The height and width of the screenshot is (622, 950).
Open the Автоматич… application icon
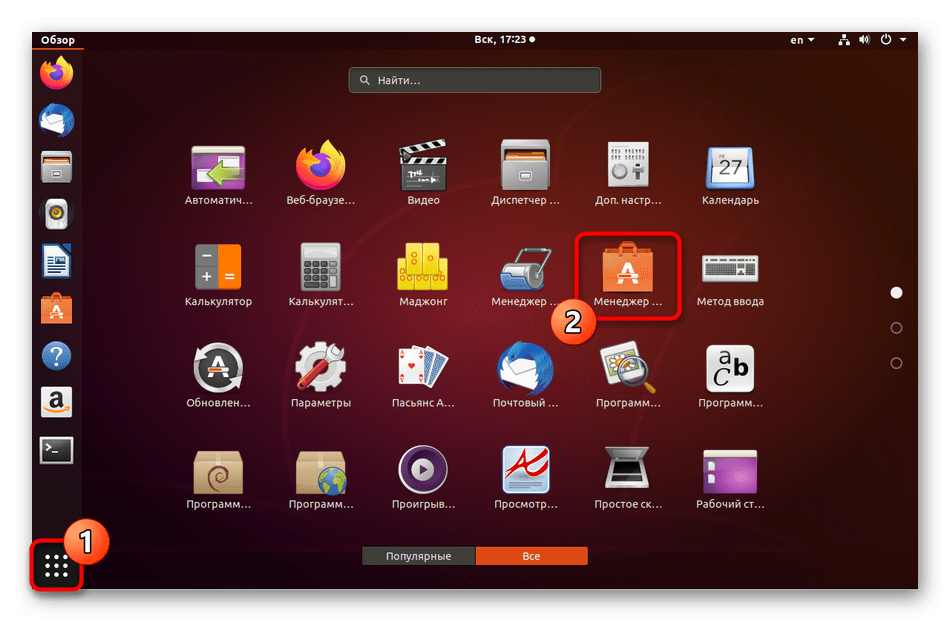click(x=218, y=174)
